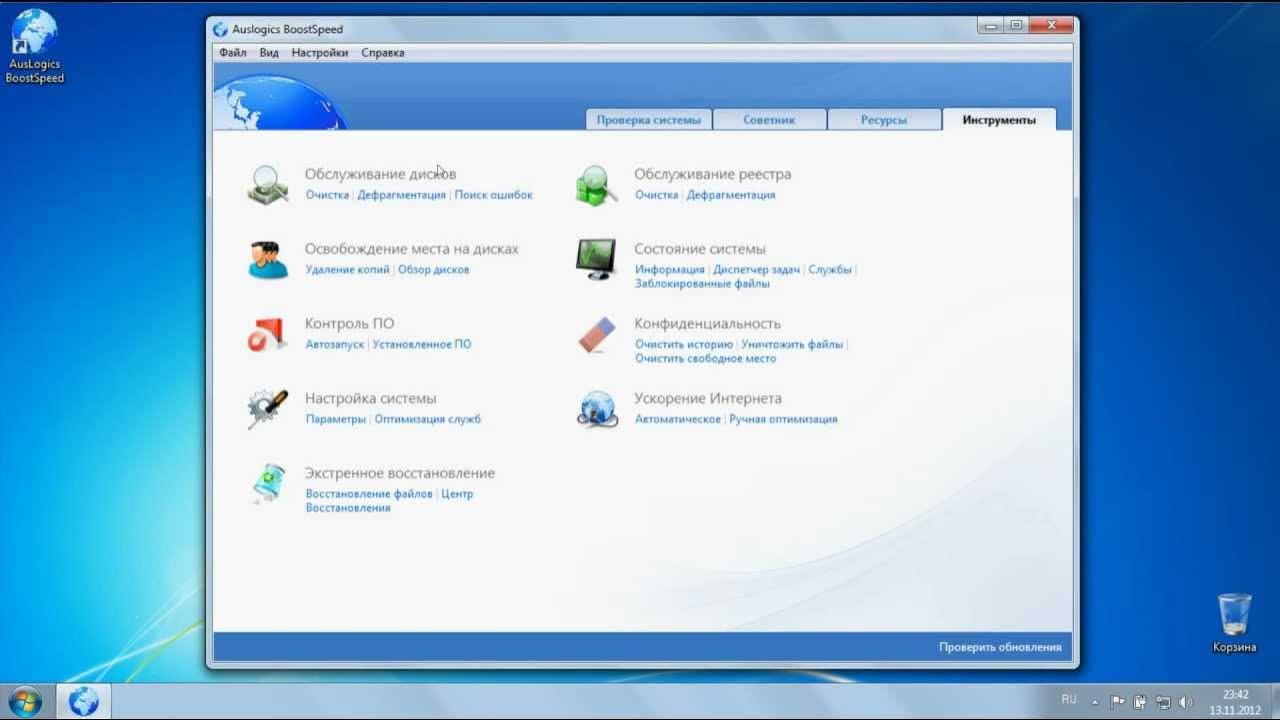Click the Уничтожить файлы link
Screen dimensions: 1280x720
pos(792,344)
